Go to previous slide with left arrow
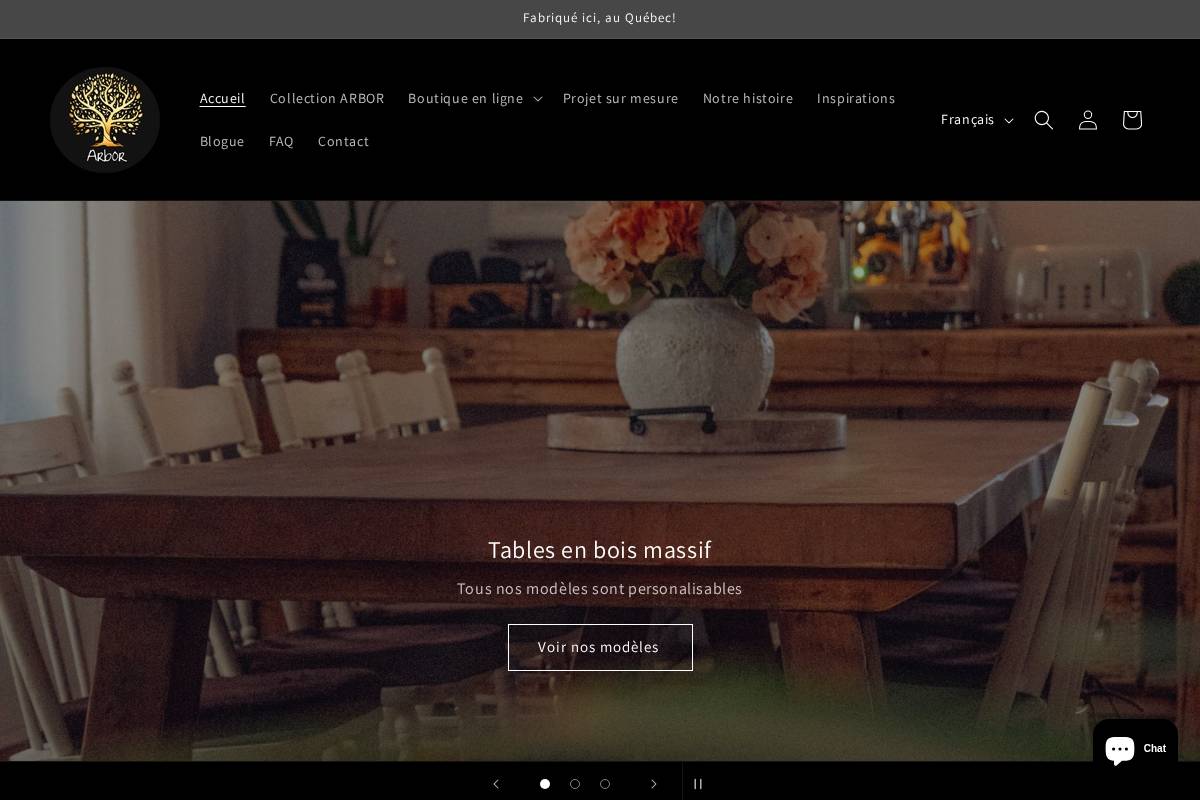The image size is (1200, 800). point(496,784)
